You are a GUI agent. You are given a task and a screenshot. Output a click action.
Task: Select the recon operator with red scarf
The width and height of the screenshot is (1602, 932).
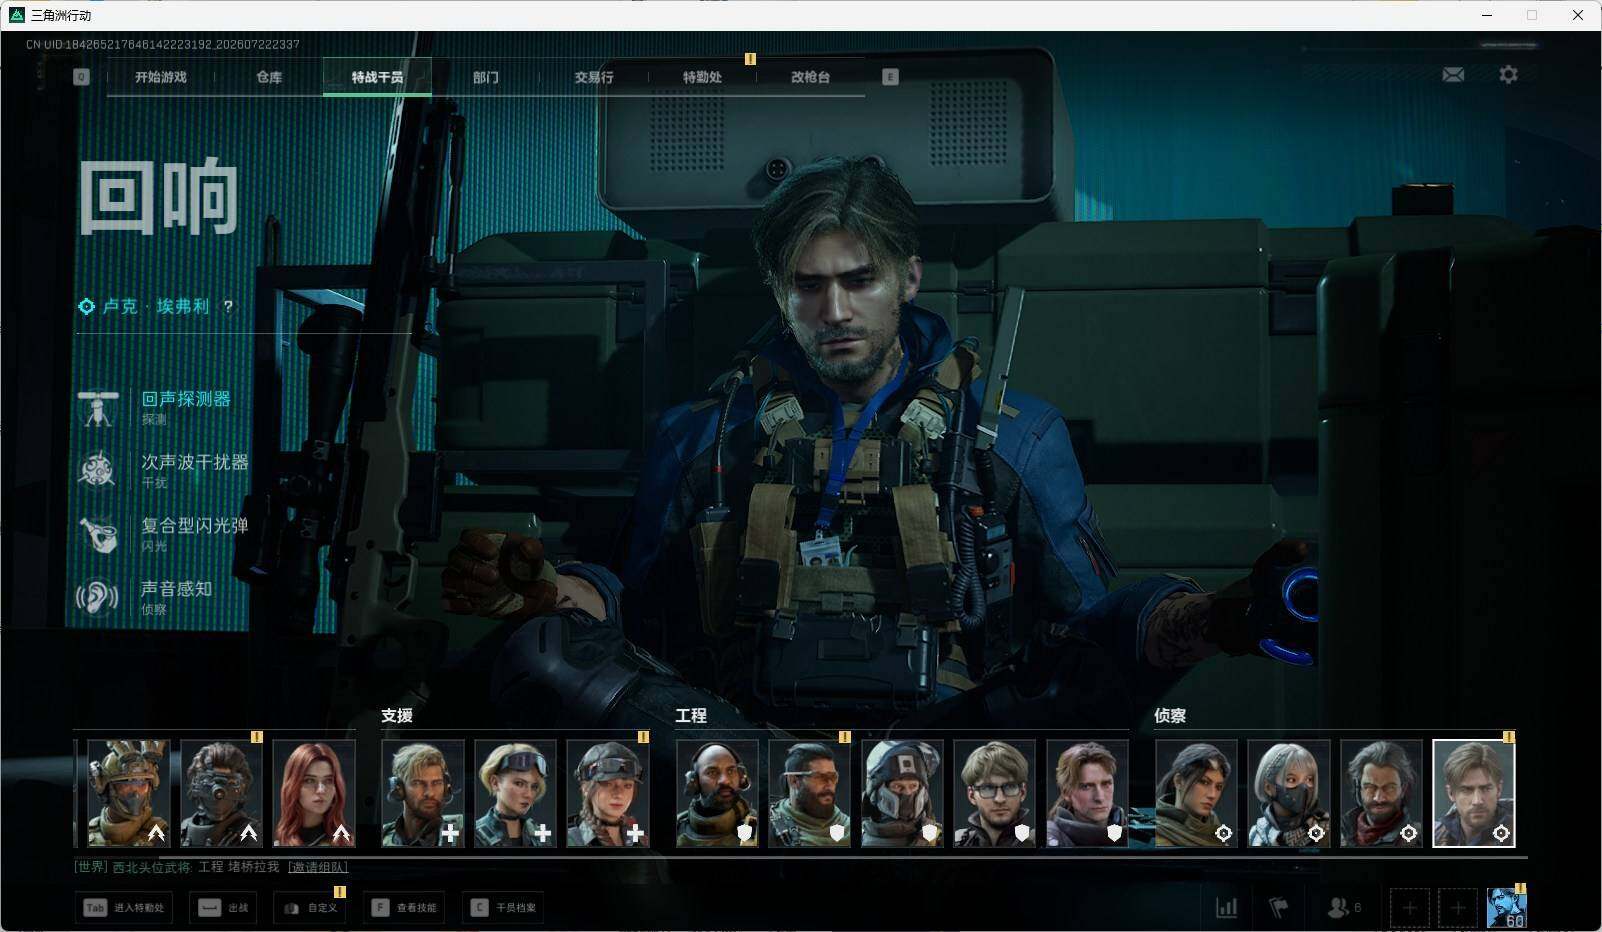coord(1381,793)
